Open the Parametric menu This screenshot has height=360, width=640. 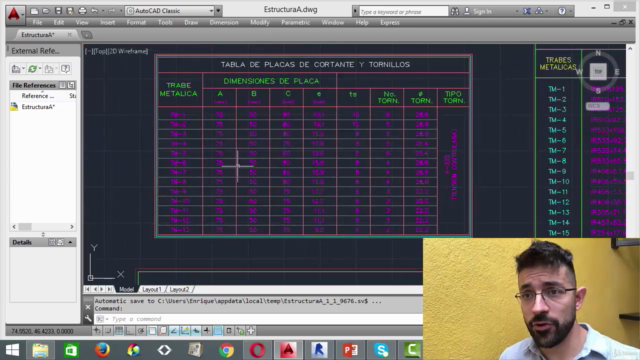coord(296,22)
